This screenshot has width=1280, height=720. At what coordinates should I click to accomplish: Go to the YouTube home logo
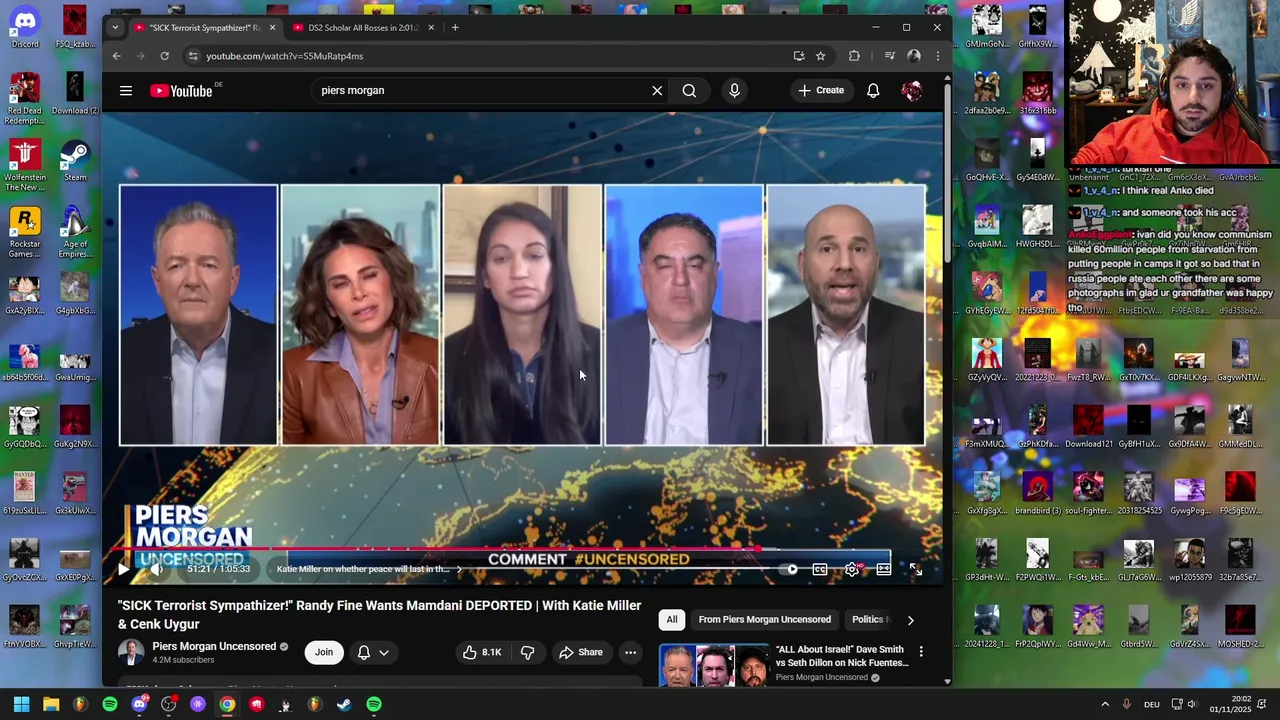(181, 91)
